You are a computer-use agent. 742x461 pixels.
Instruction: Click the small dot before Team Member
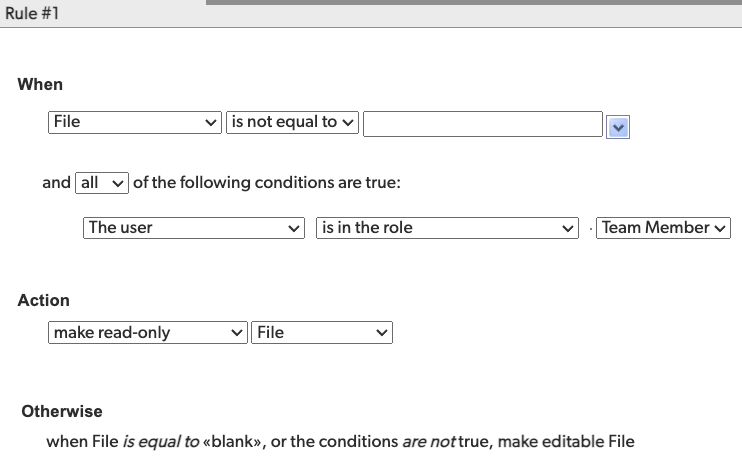point(591,229)
